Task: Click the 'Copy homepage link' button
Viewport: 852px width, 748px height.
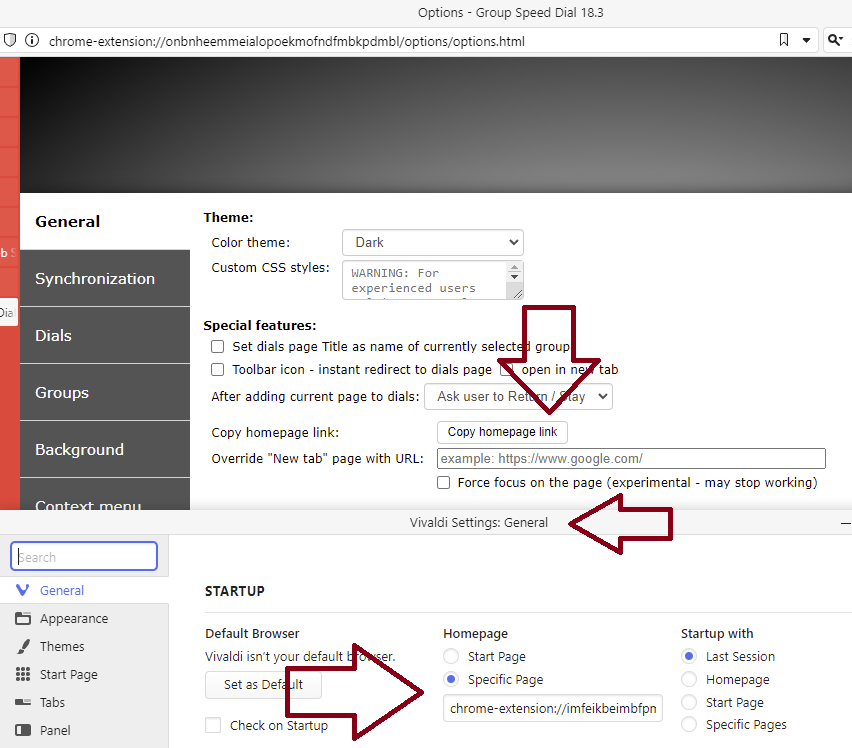Action: point(502,432)
